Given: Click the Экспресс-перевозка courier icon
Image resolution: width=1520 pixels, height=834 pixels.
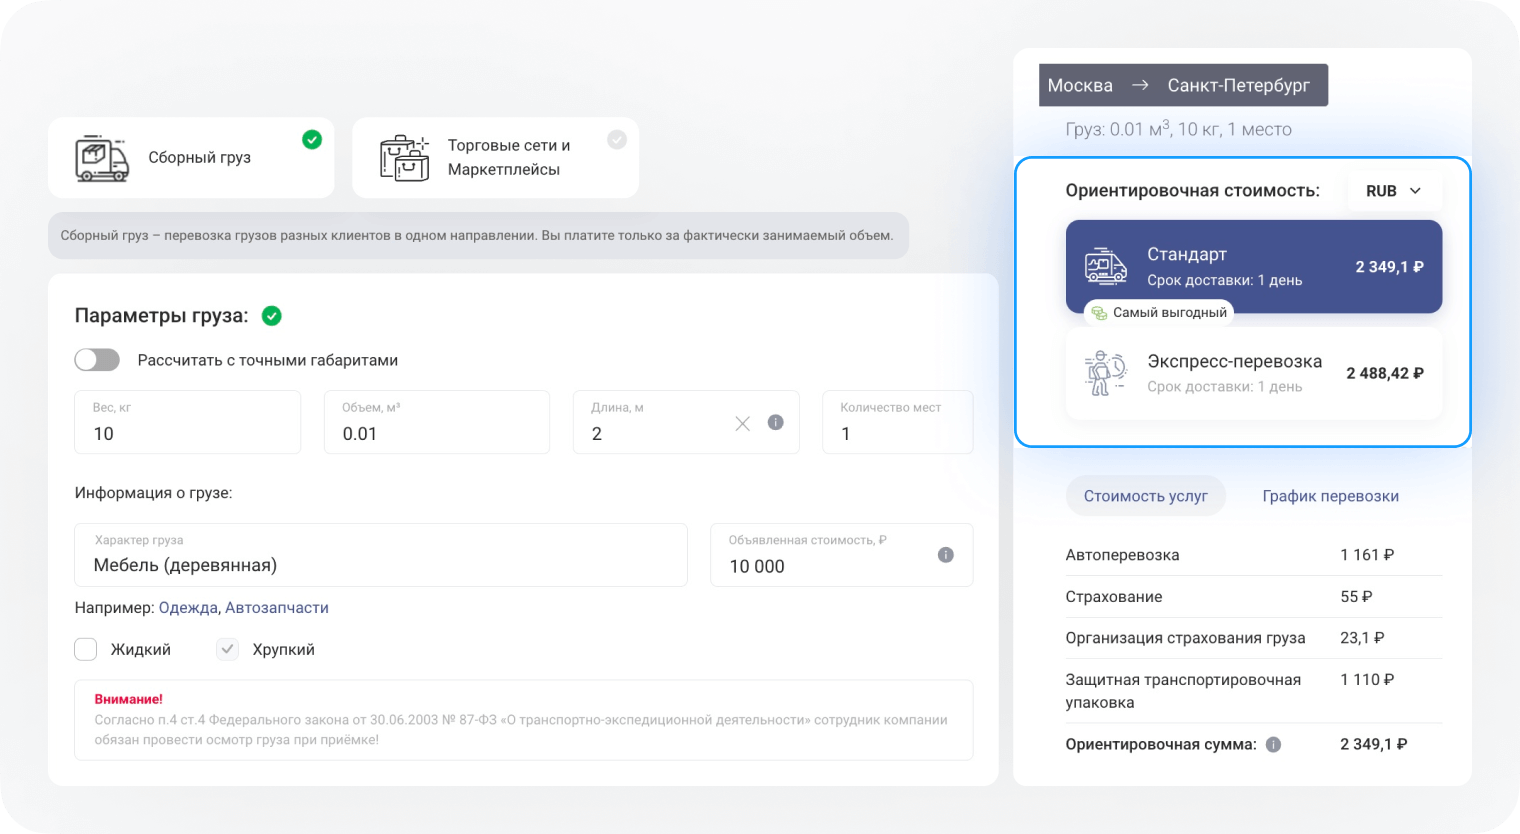Looking at the screenshot, I should (x=1106, y=373).
